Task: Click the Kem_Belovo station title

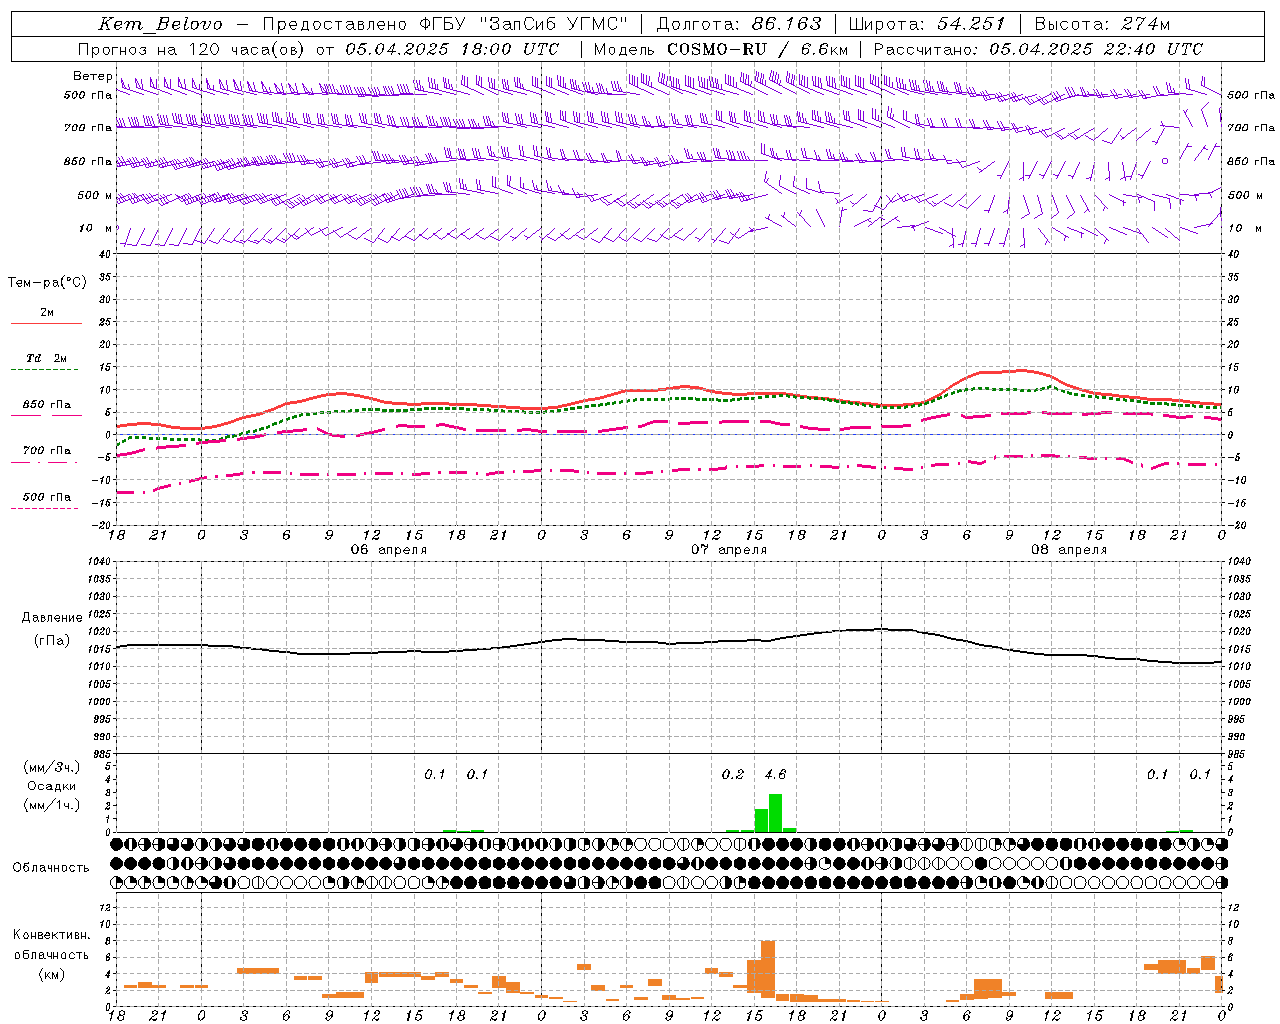Action: pos(161,24)
